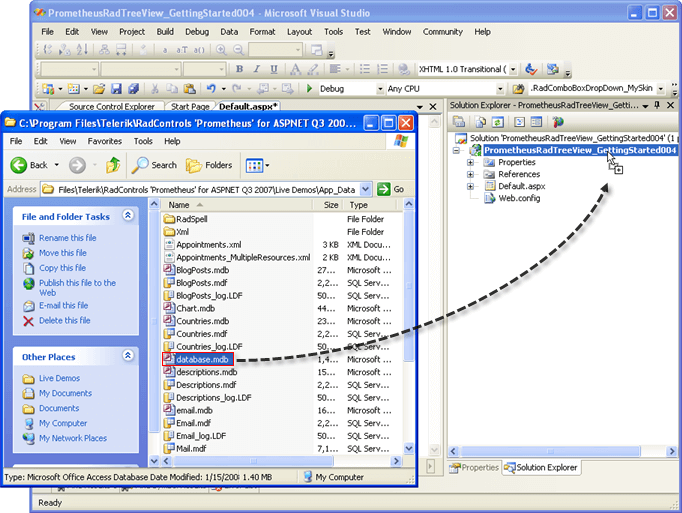The height and width of the screenshot is (513, 682).
Task: Click the Show All Files icon in Solution Explorer
Action: (479, 122)
